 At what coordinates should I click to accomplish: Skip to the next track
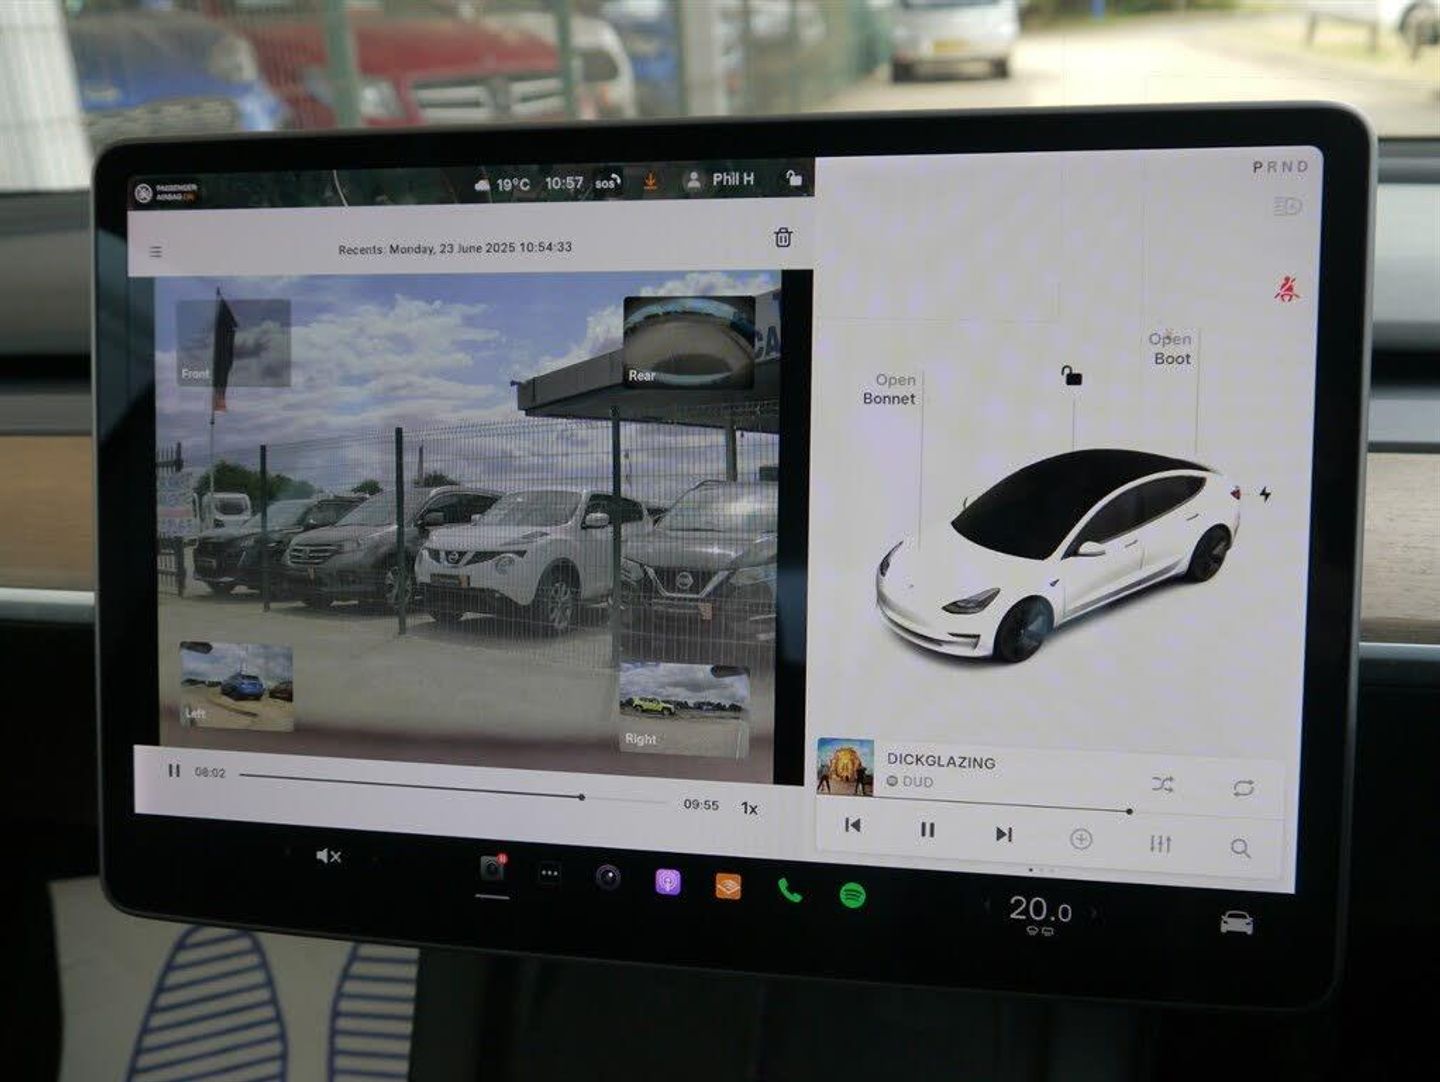(x=1004, y=834)
